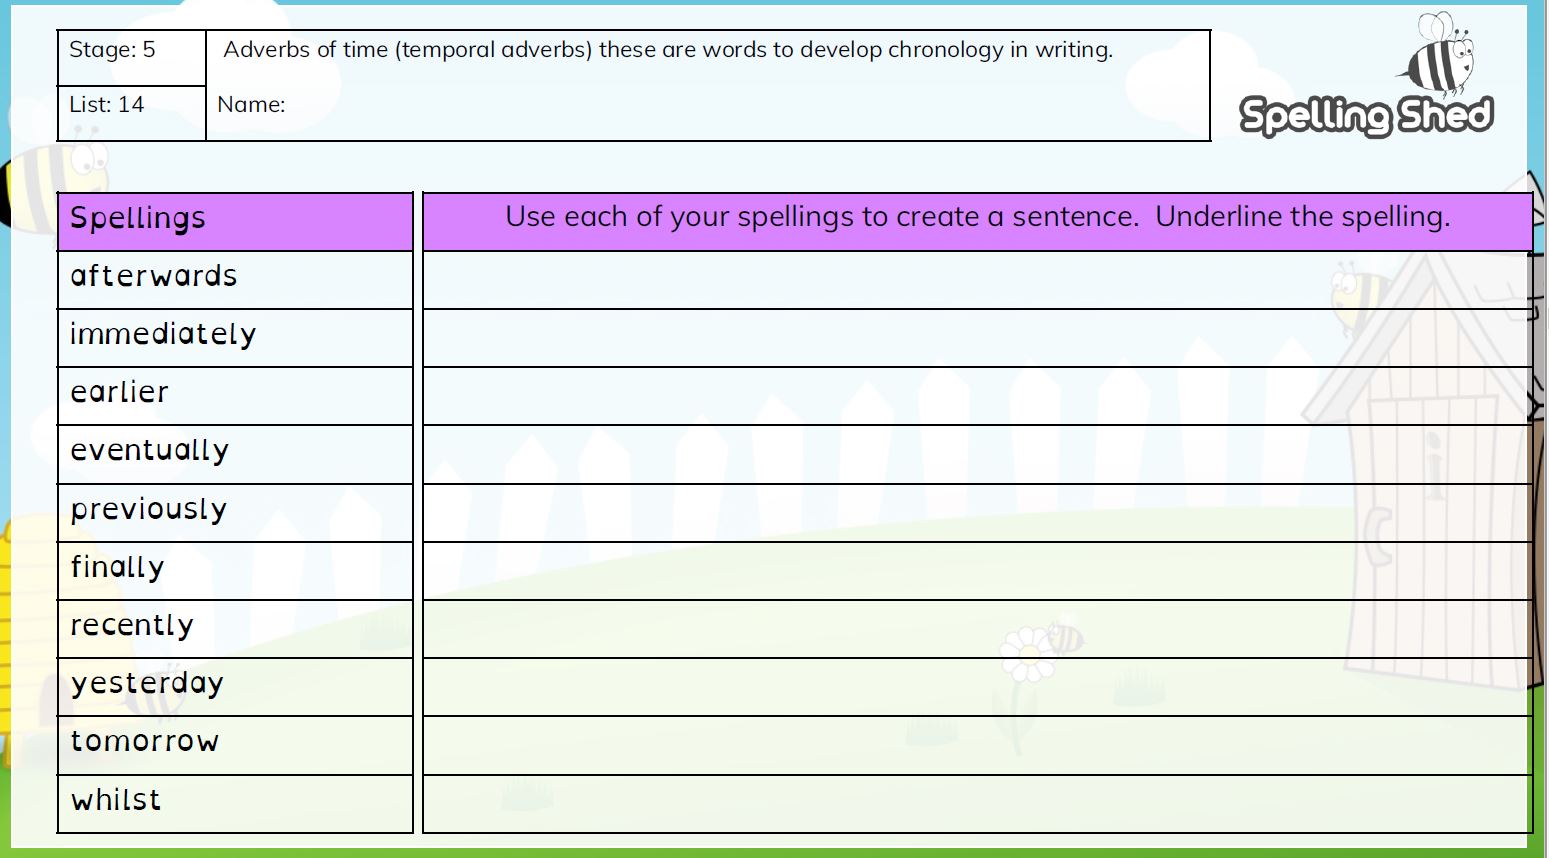Click the purple Spellings header cell
This screenshot has height=858, width=1549.
tap(235, 220)
